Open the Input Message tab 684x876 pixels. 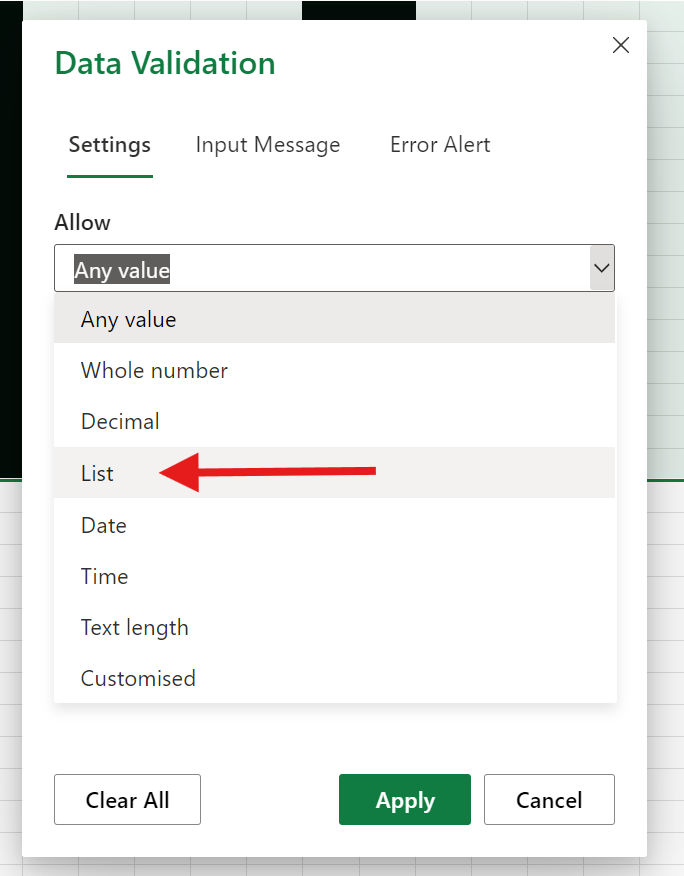click(268, 145)
